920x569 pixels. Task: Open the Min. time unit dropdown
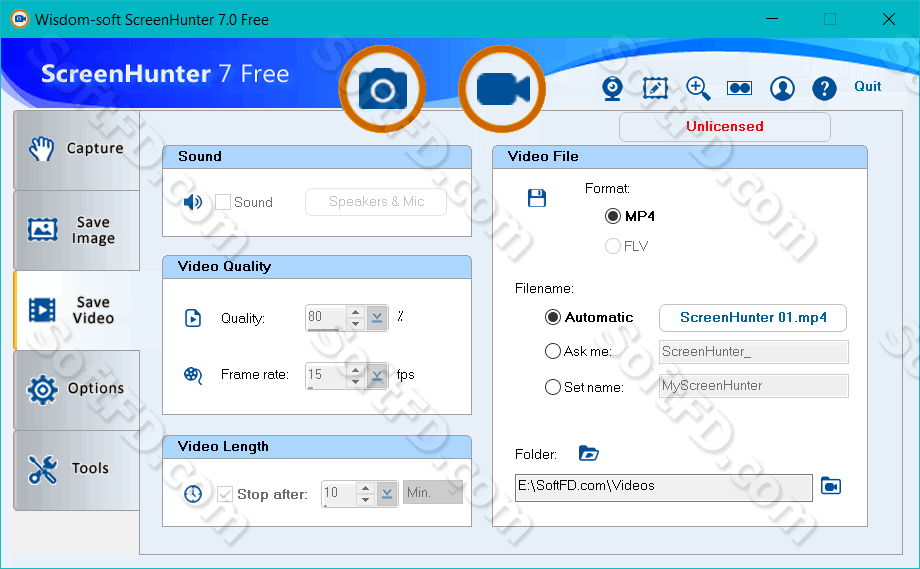click(x=432, y=493)
